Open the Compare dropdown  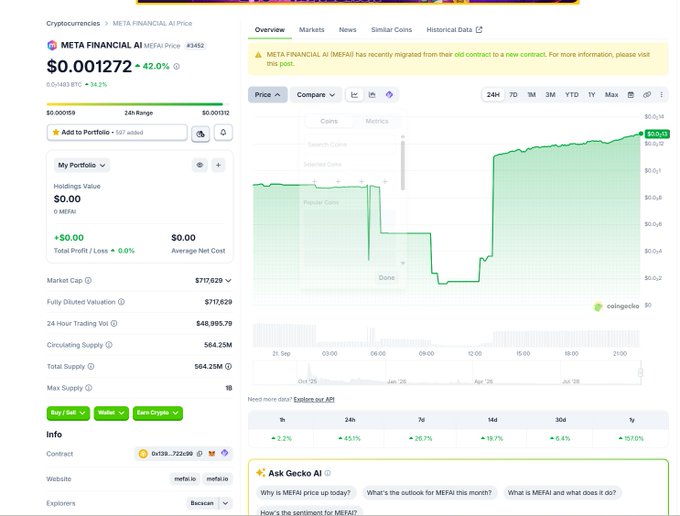[x=315, y=95]
